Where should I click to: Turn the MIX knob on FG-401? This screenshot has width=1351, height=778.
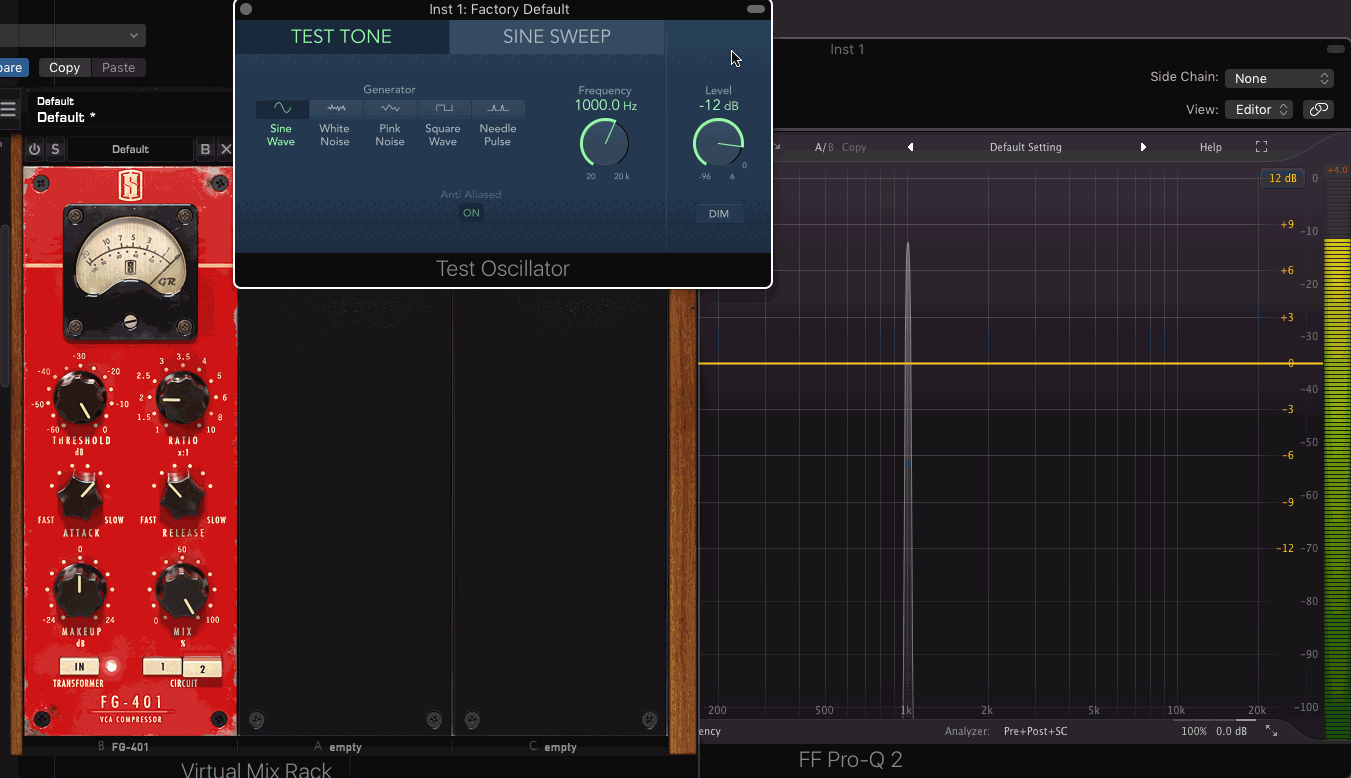tap(182, 590)
